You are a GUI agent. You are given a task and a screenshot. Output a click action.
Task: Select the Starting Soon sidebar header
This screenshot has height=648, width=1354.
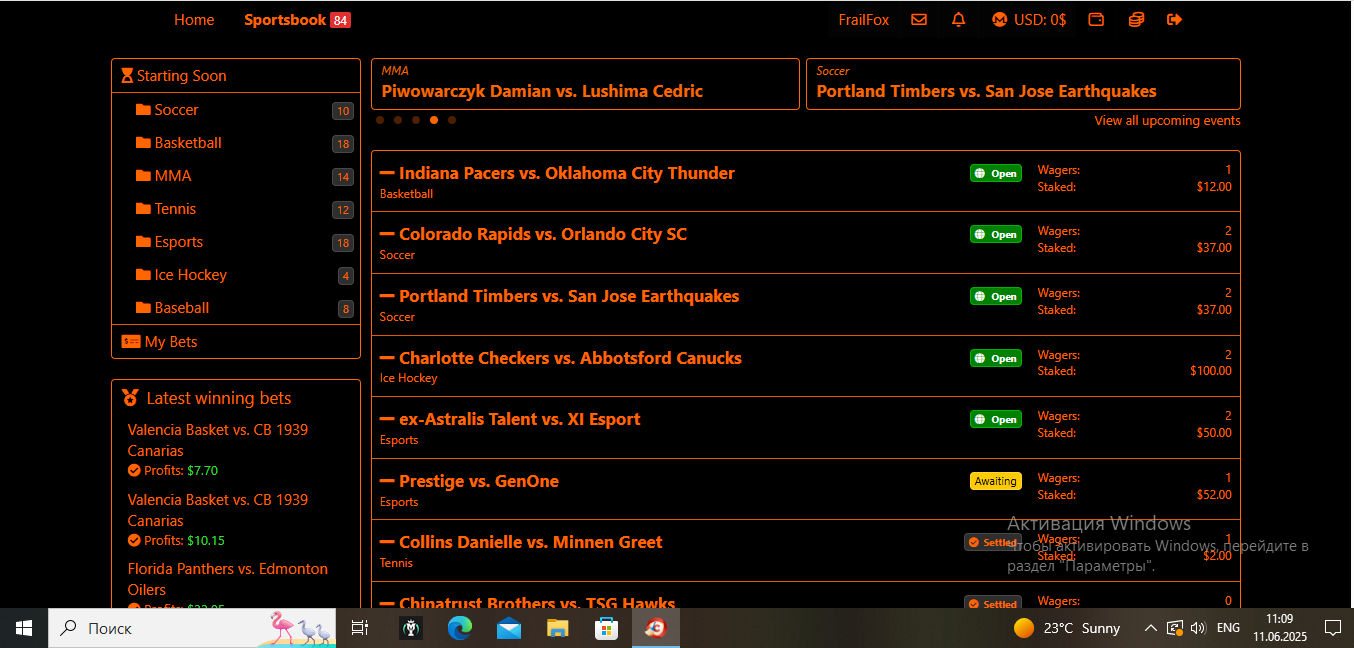(x=236, y=76)
